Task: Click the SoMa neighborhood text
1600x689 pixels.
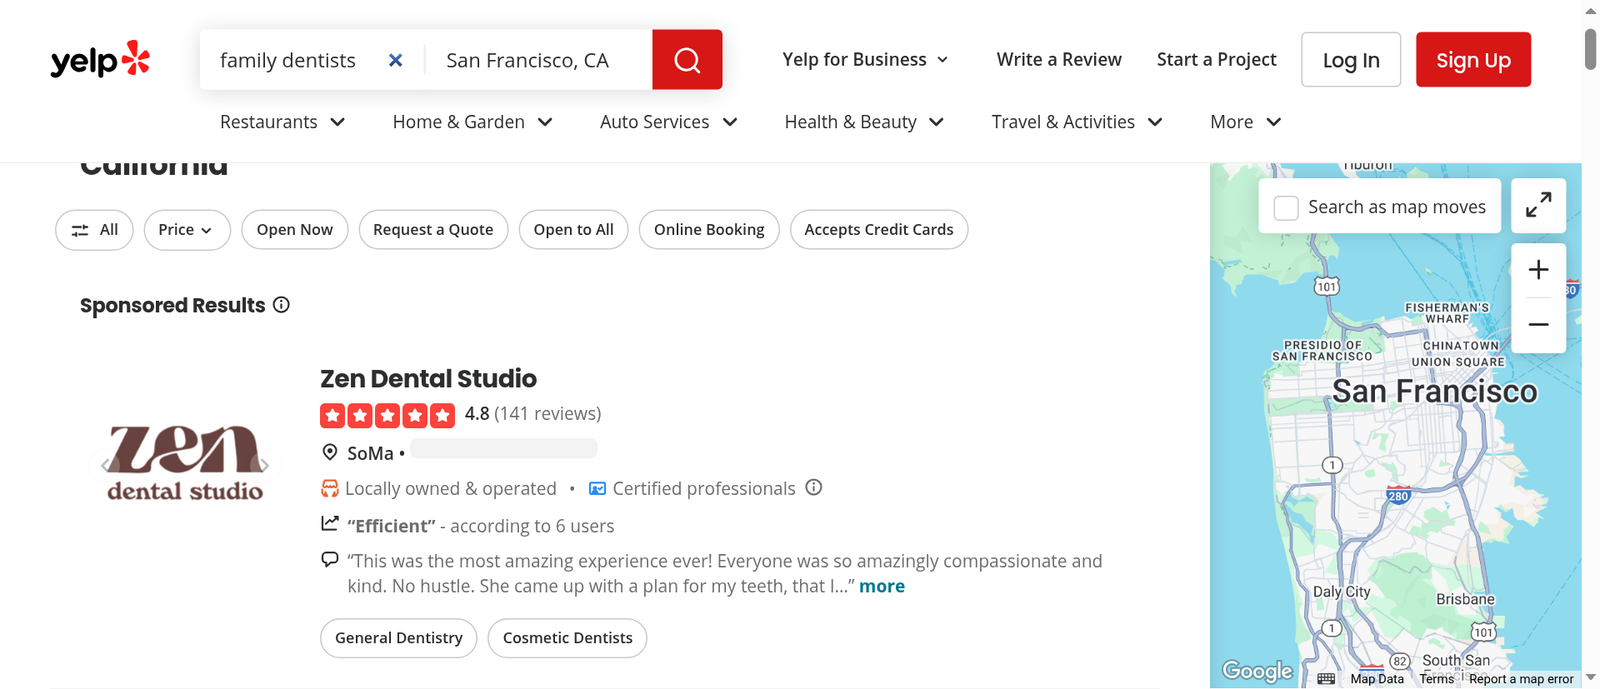Action: point(370,453)
